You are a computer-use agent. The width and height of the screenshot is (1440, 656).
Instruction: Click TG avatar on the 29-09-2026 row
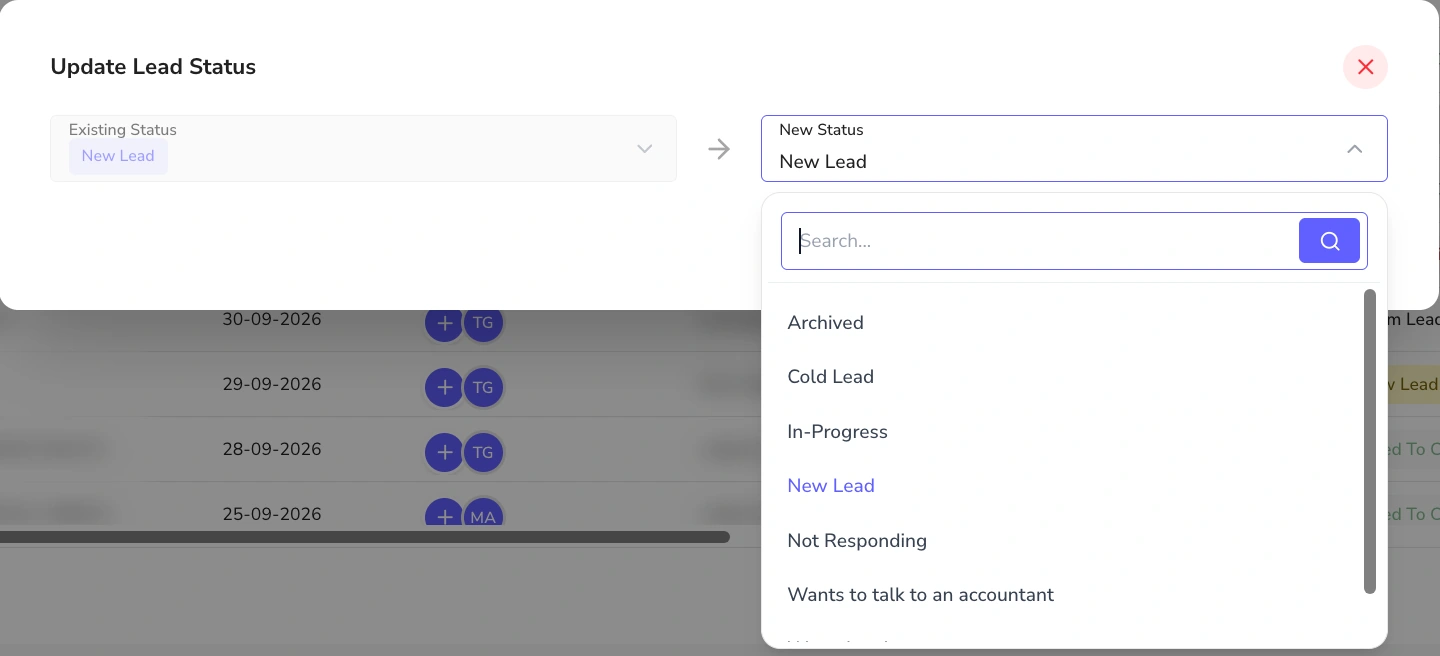483,388
